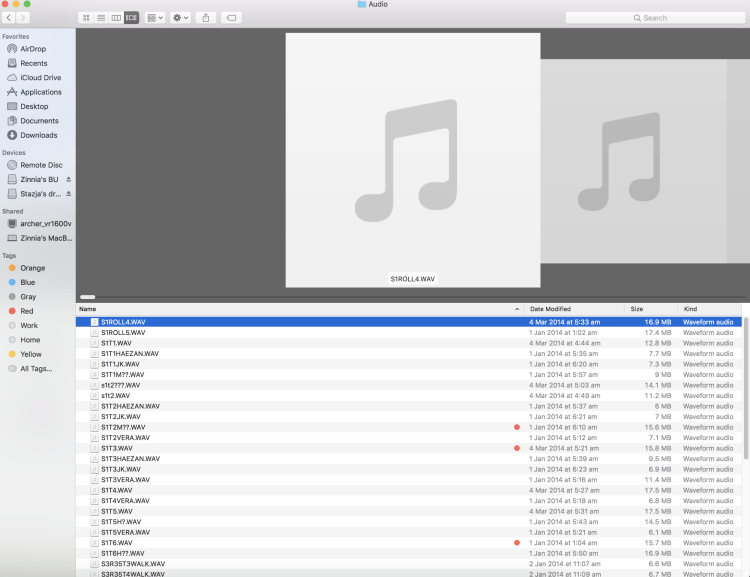This screenshot has height=577, width=750.
Task: Click the Share button icon
Action: point(206,18)
